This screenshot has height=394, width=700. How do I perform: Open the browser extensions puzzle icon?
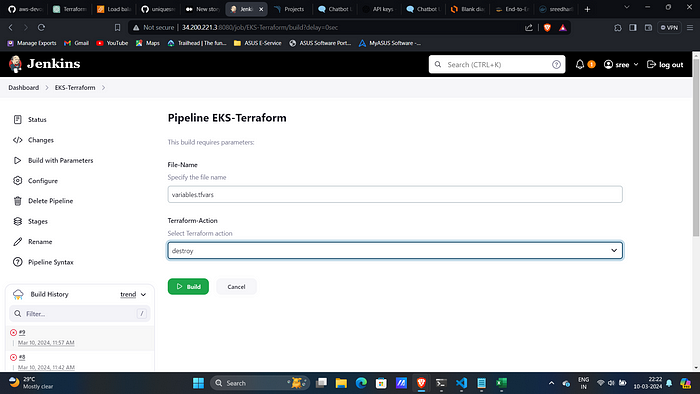(618, 27)
